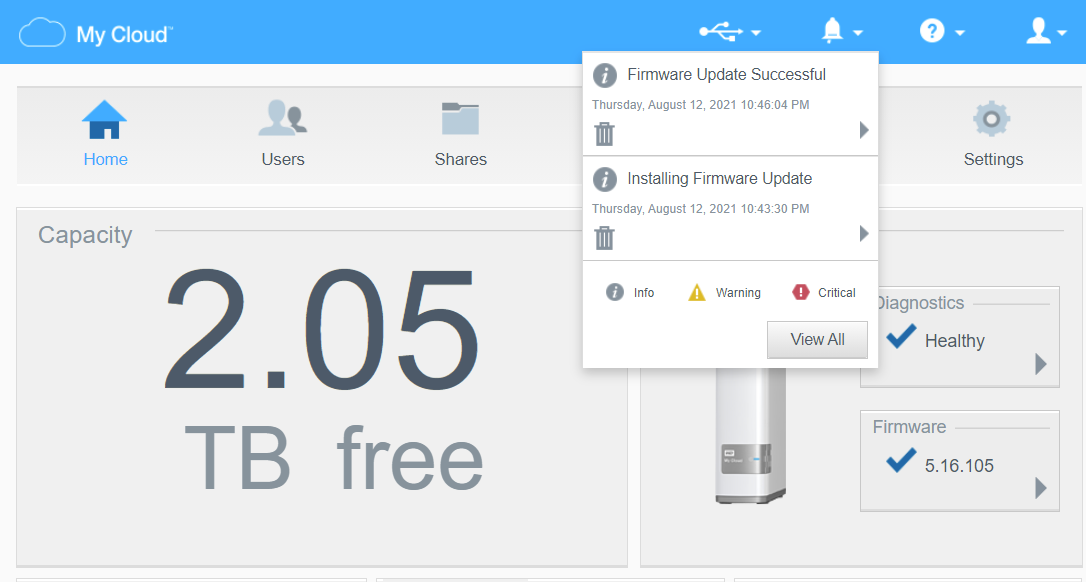The image size is (1086, 582).
Task: Click the Firmware panel heading
Action: [x=909, y=427]
